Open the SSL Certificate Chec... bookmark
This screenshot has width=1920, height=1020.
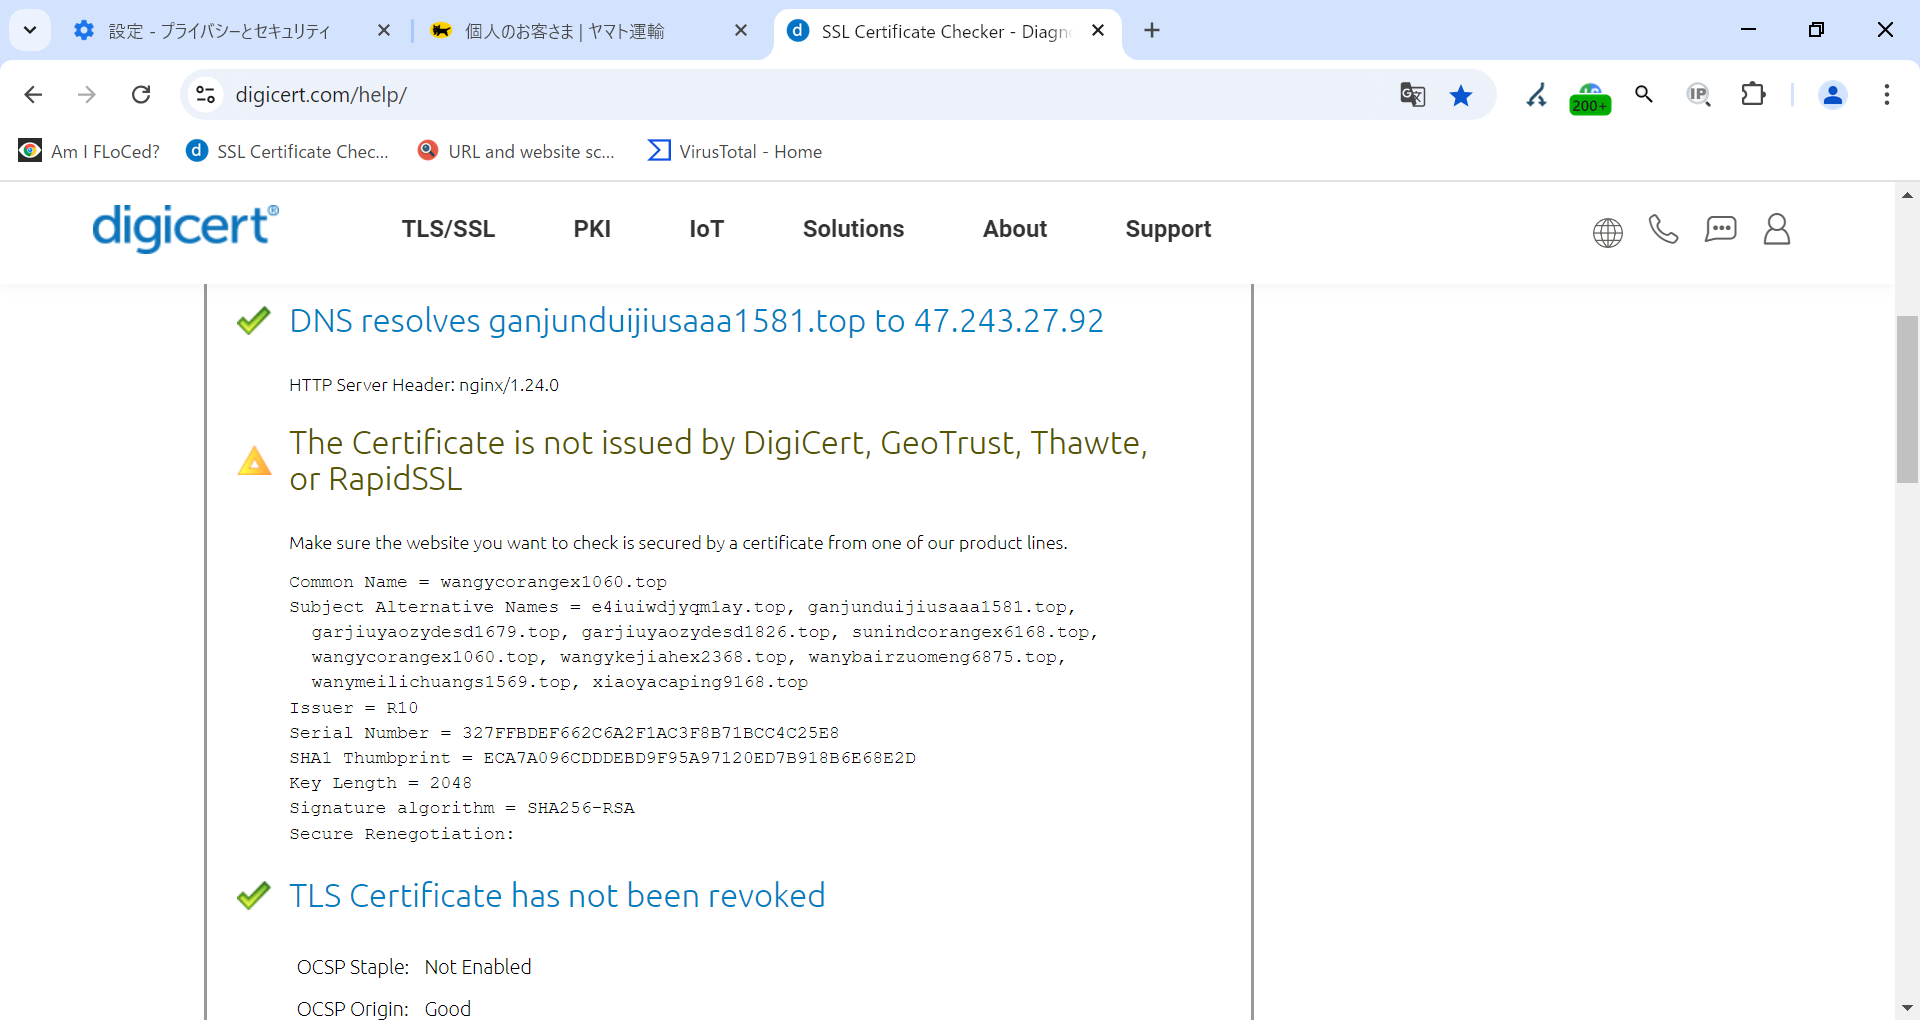(x=288, y=151)
